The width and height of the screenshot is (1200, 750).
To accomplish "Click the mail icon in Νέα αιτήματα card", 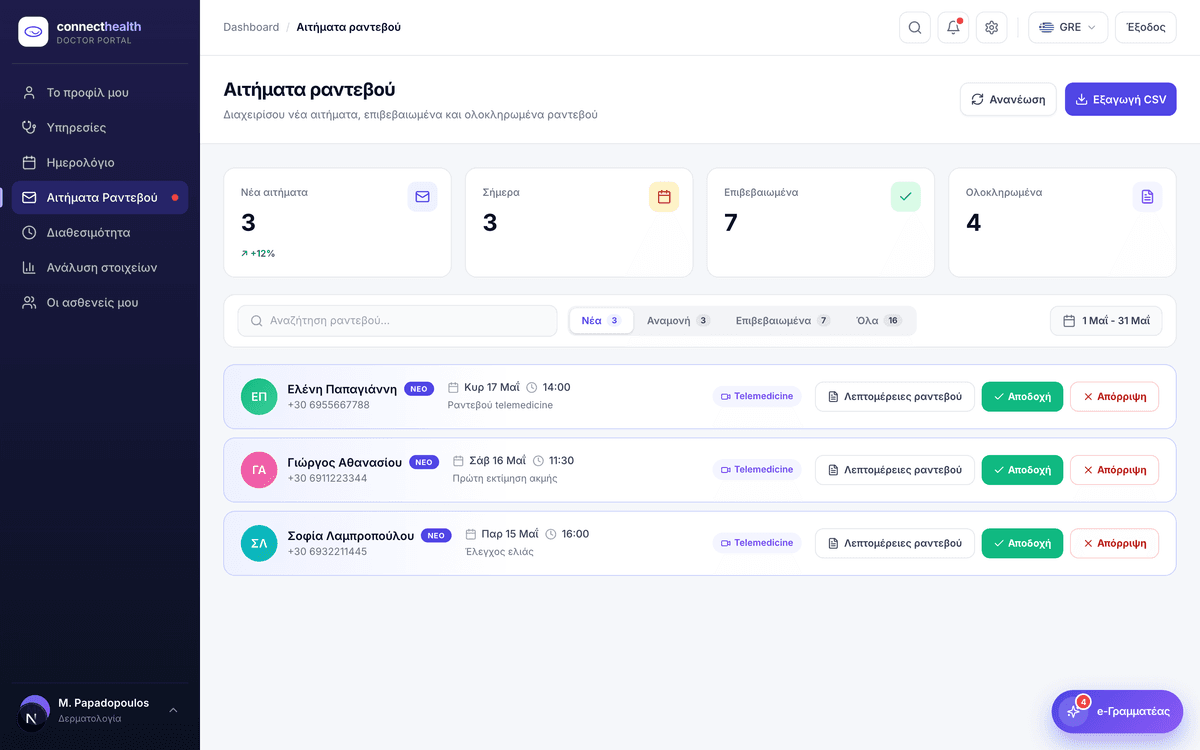I will (x=422, y=197).
